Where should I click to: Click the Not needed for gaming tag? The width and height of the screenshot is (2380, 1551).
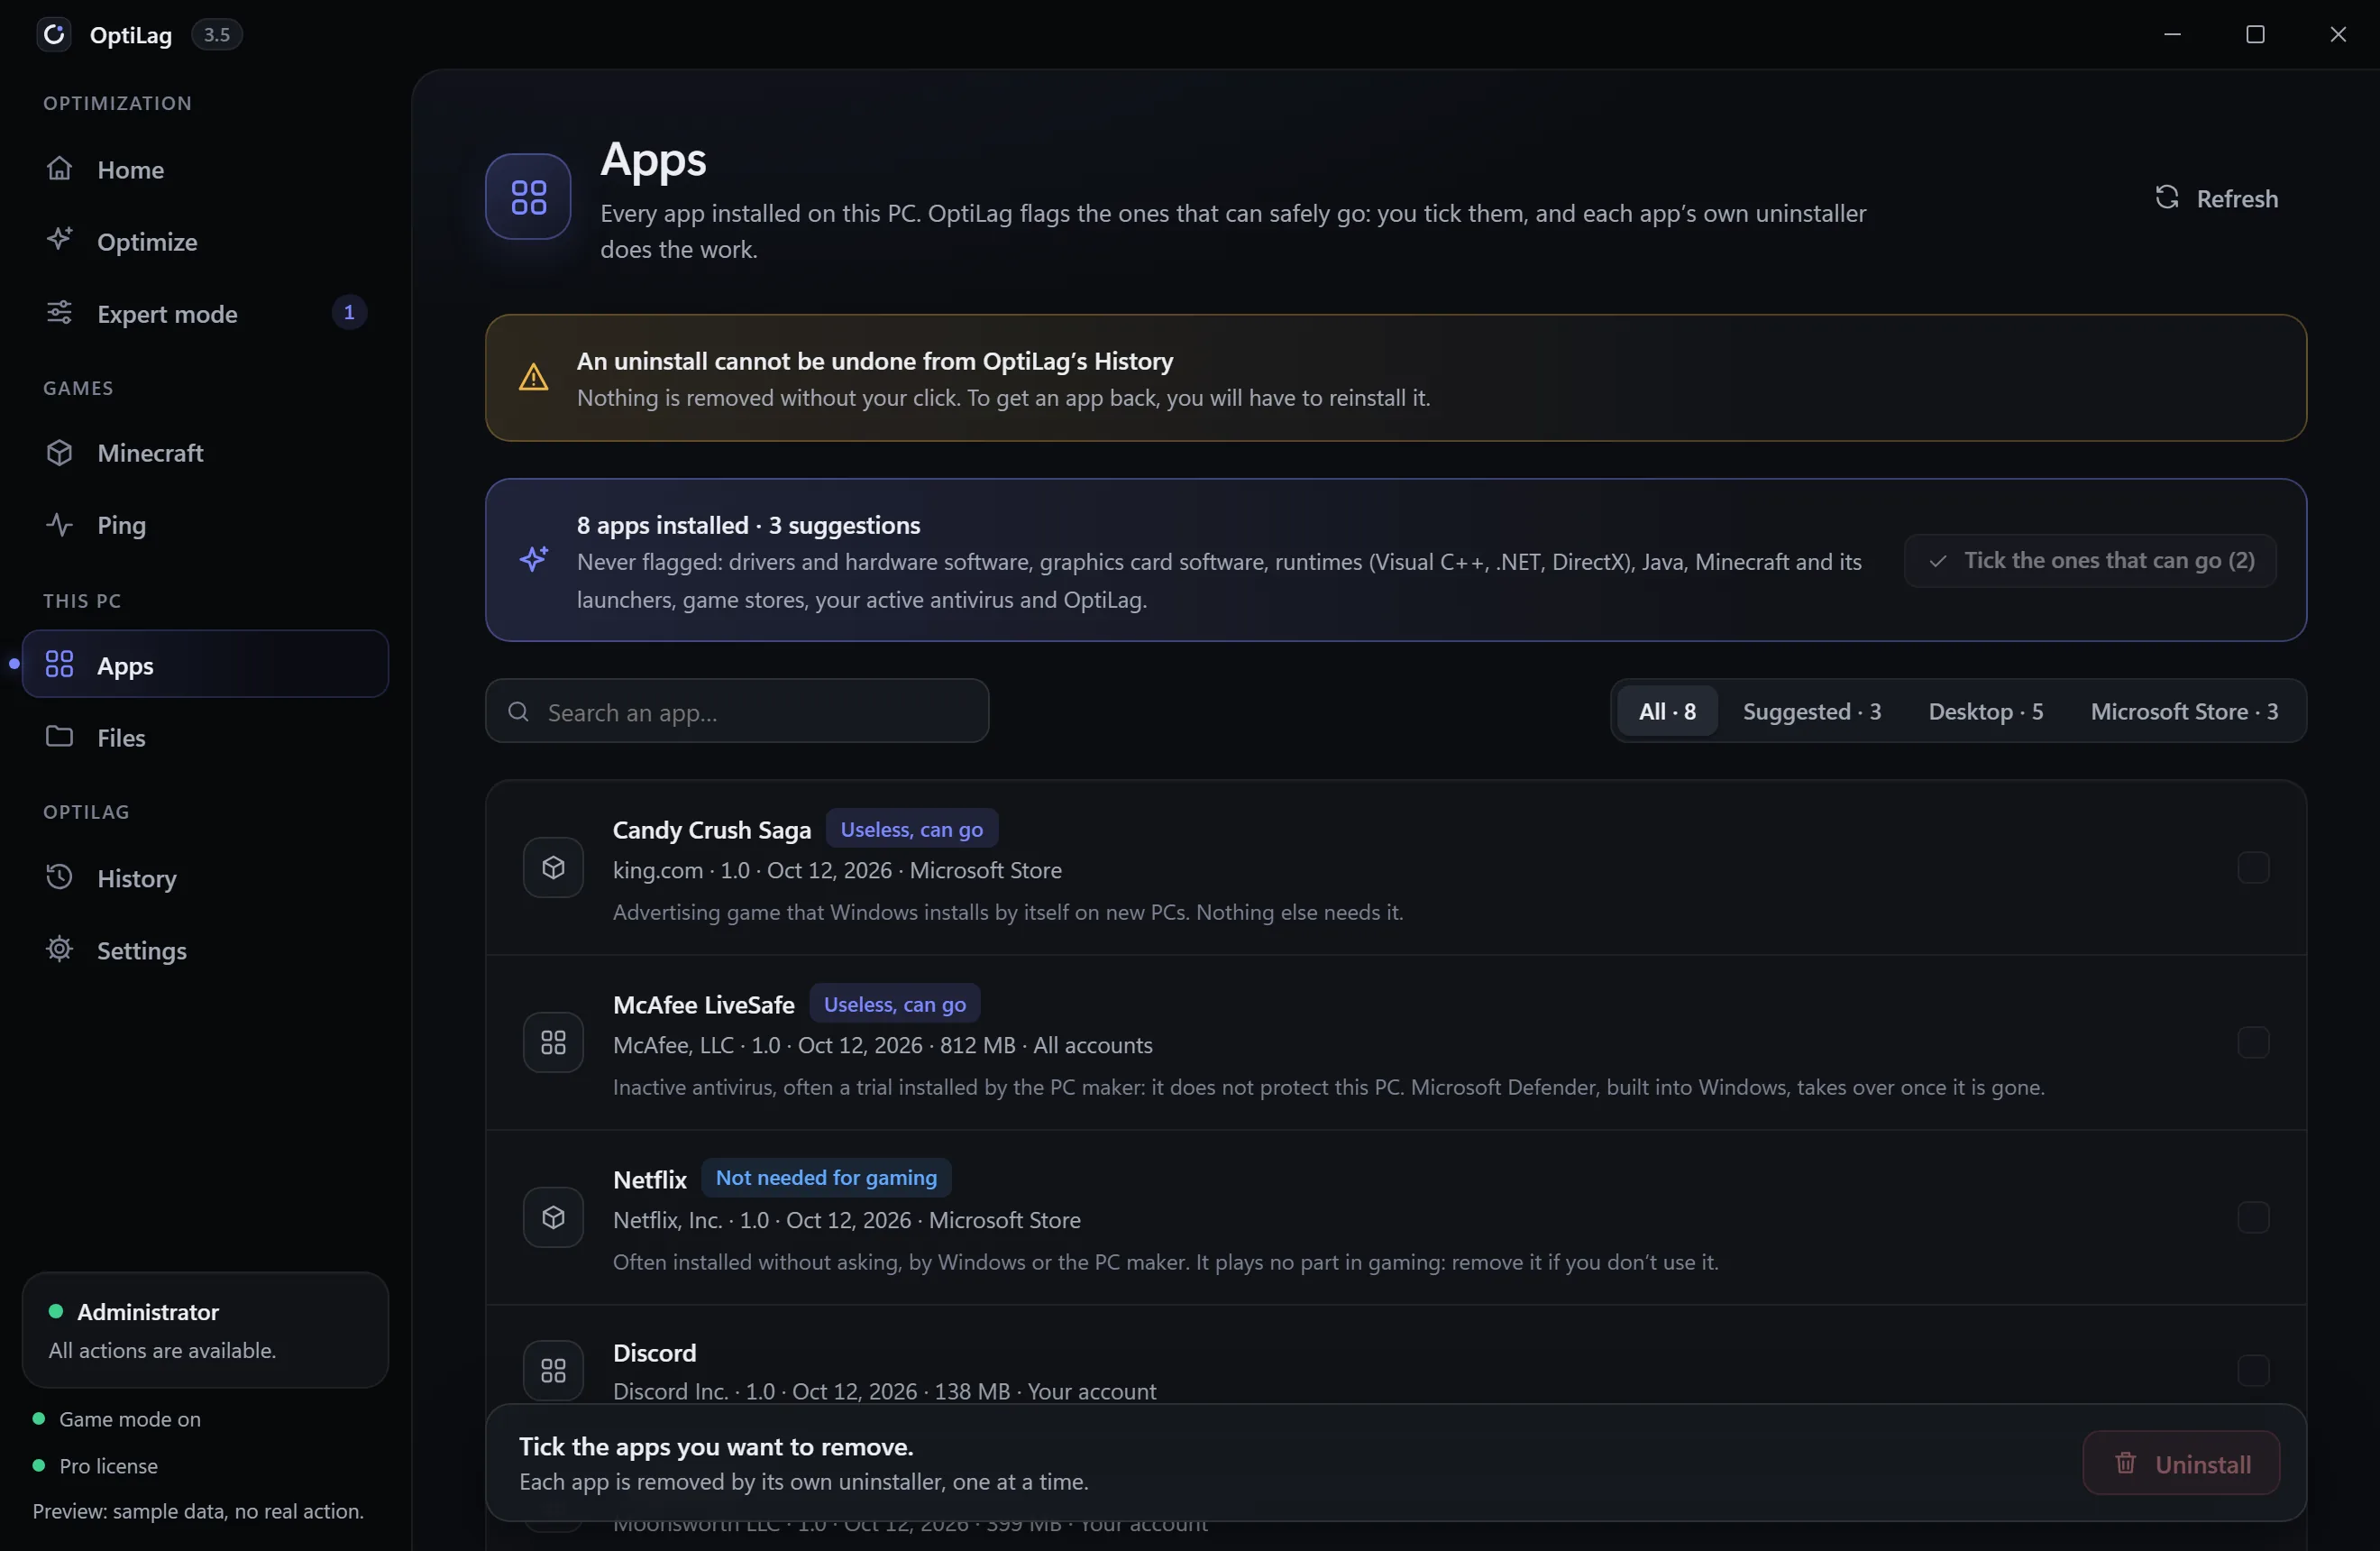pos(826,1178)
